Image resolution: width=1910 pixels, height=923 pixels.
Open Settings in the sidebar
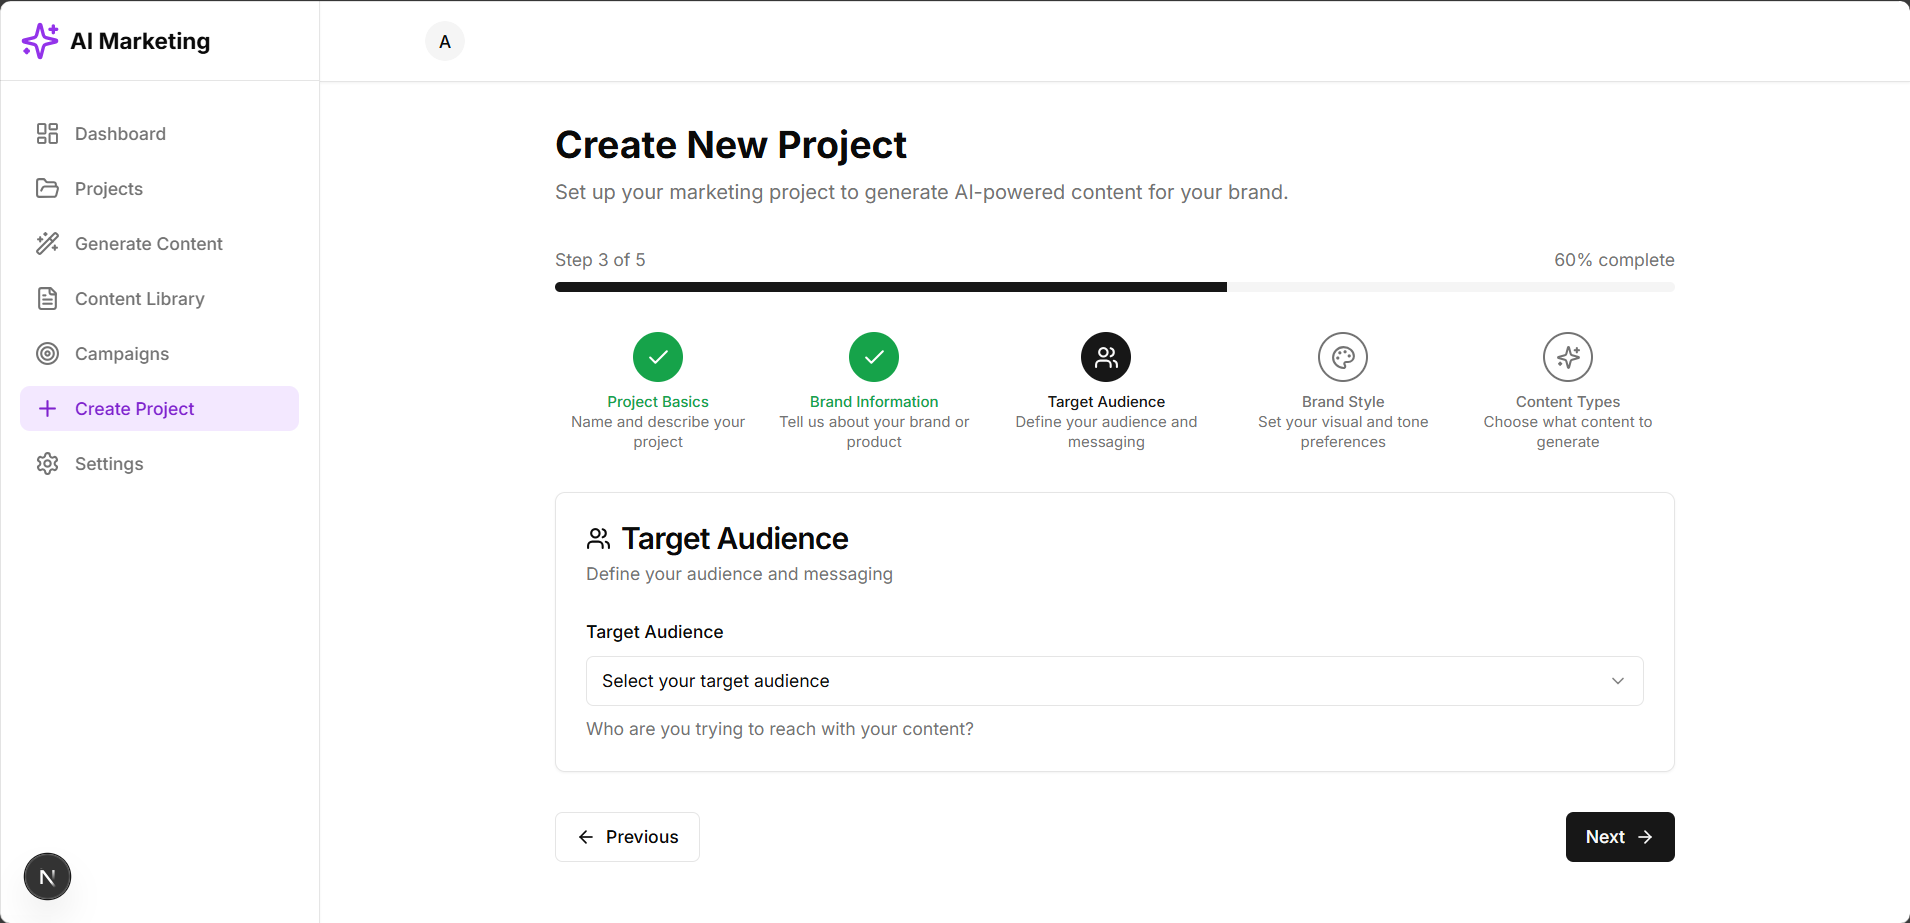[159, 464]
